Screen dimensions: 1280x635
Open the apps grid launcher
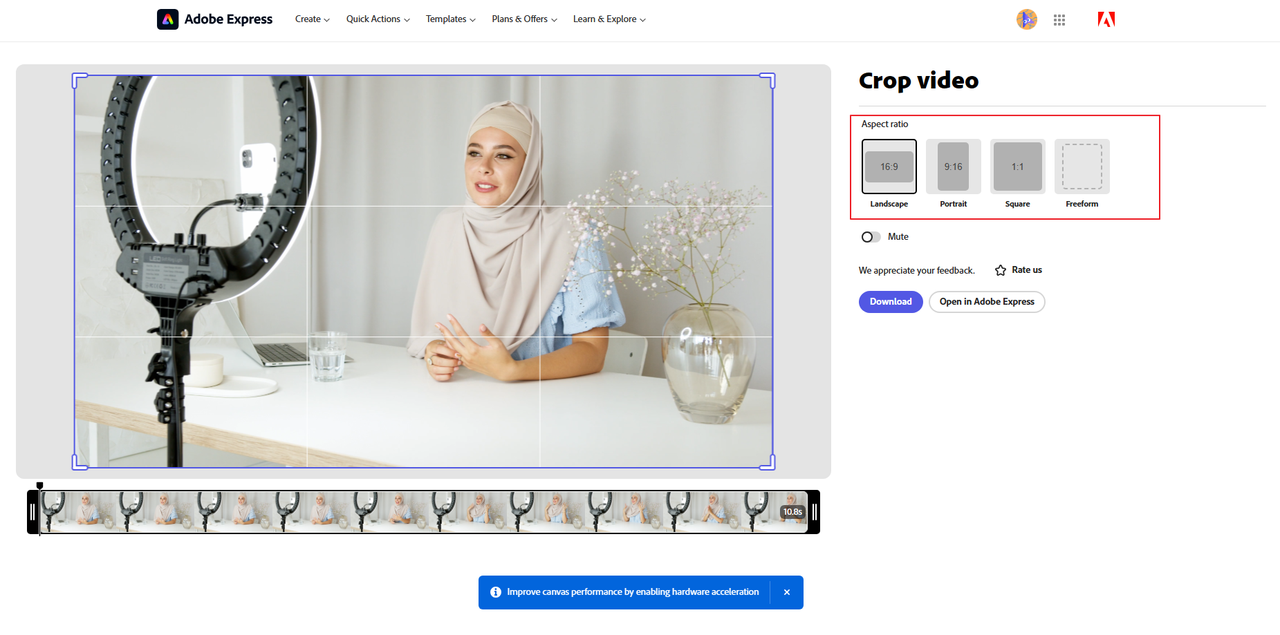[x=1059, y=19]
